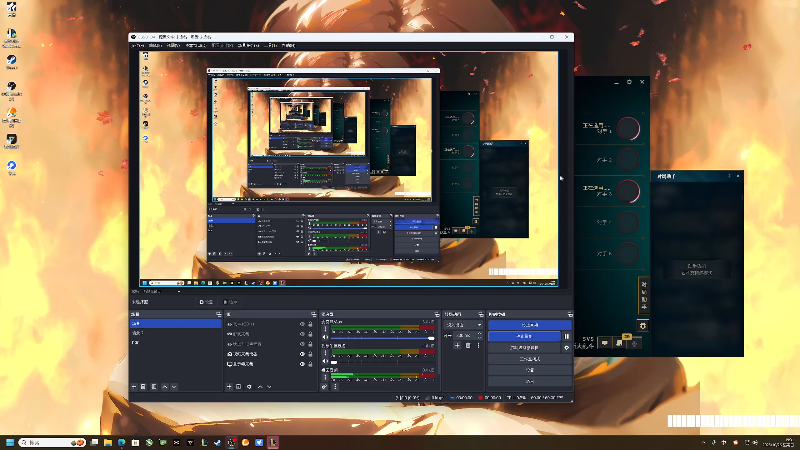Adjust the second mixer channel volume slider
800x450 pixels.
pyautogui.click(x=383, y=362)
